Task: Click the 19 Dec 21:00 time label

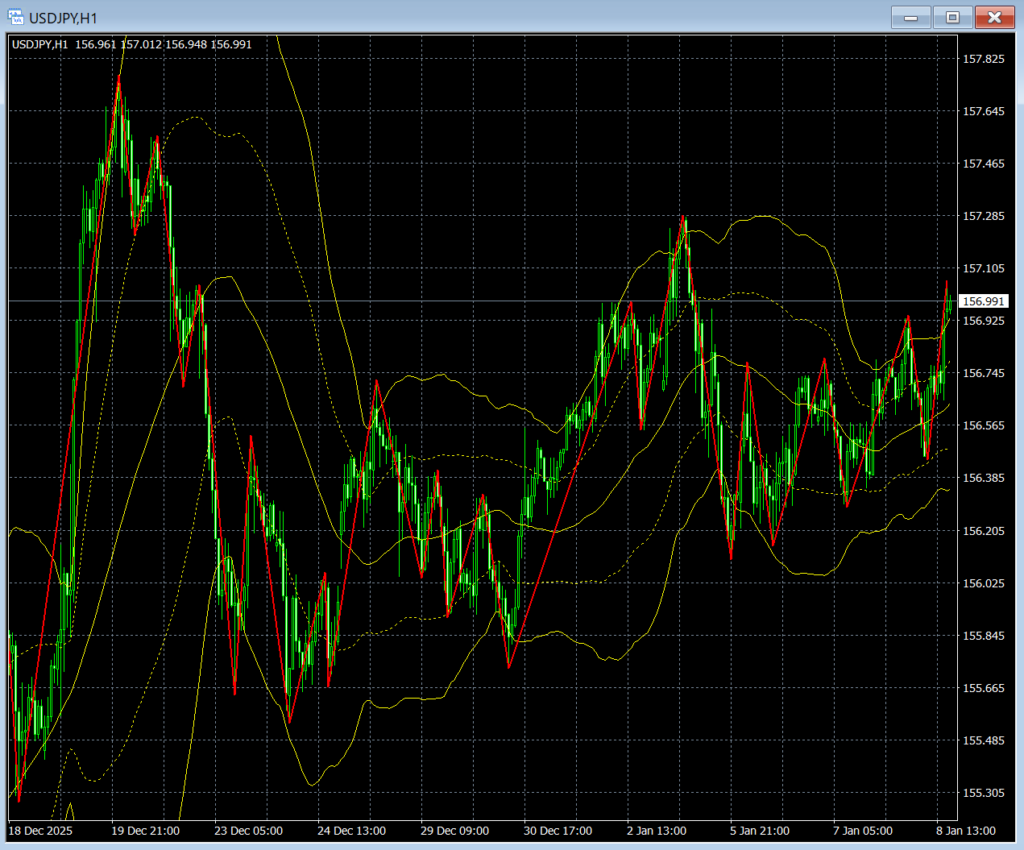Action: coord(145,831)
